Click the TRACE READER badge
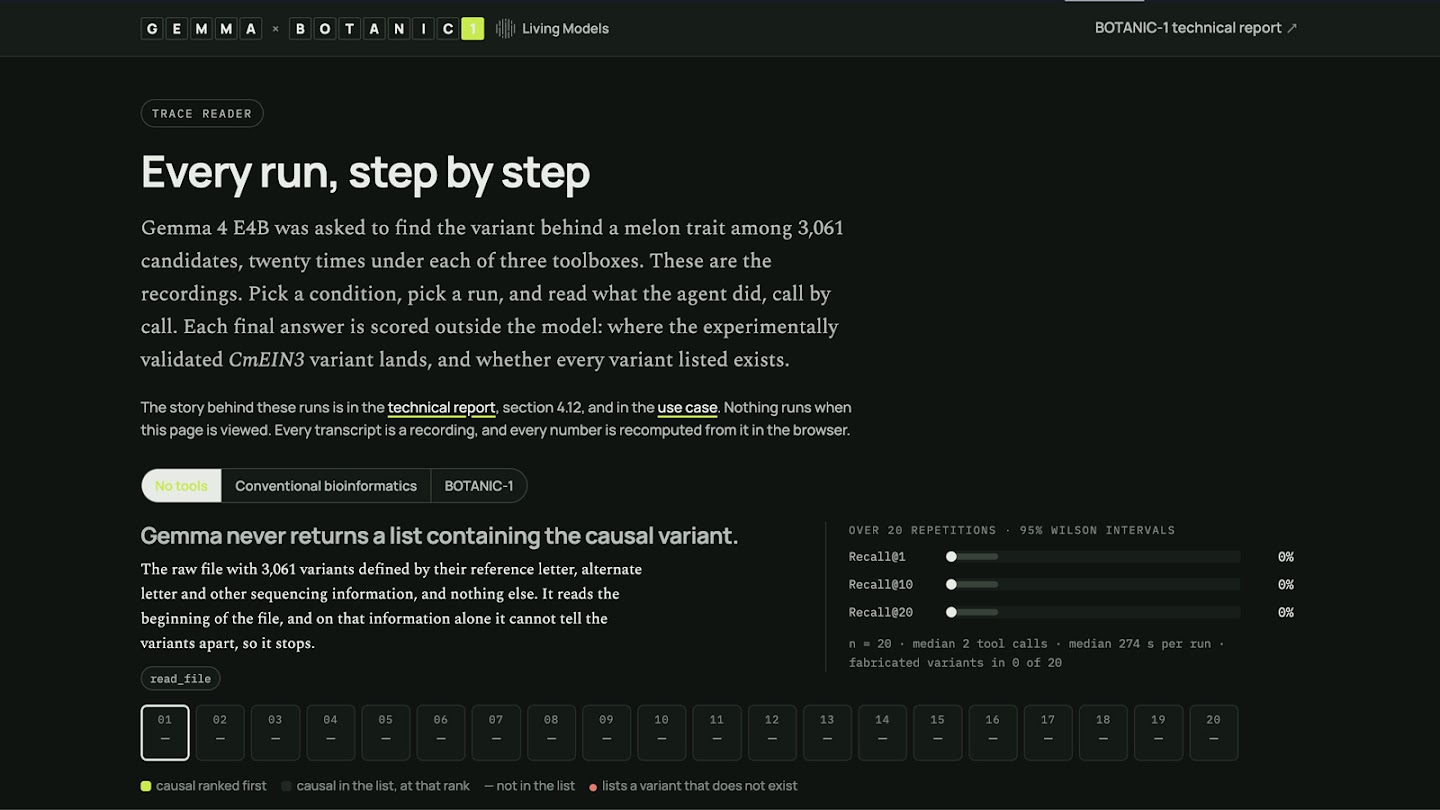1440x810 pixels. pyautogui.click(x=202, y=114)
